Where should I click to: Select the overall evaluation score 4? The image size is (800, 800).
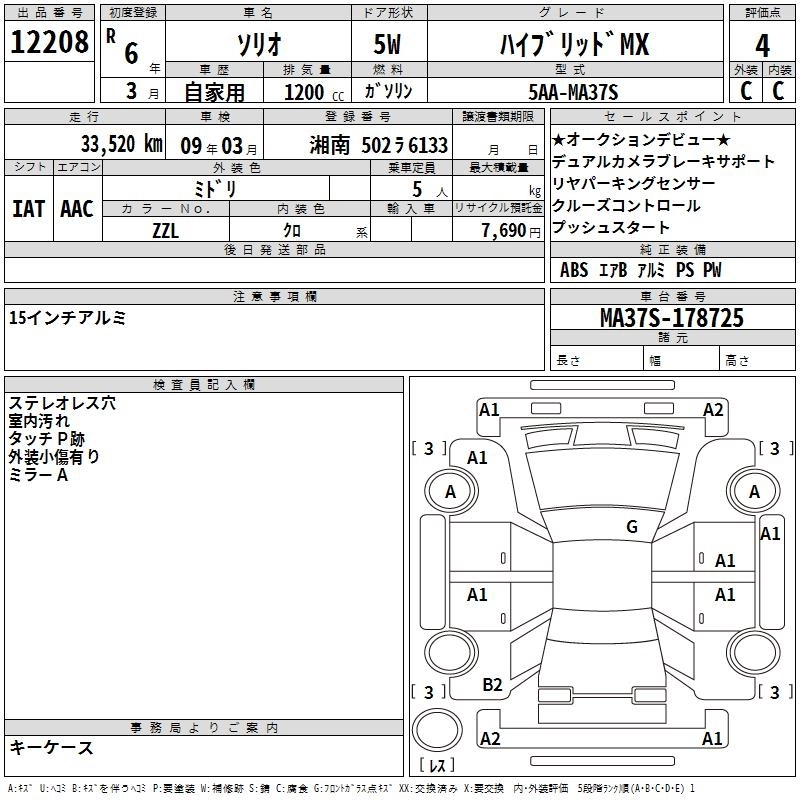click(x=763, y=45)
